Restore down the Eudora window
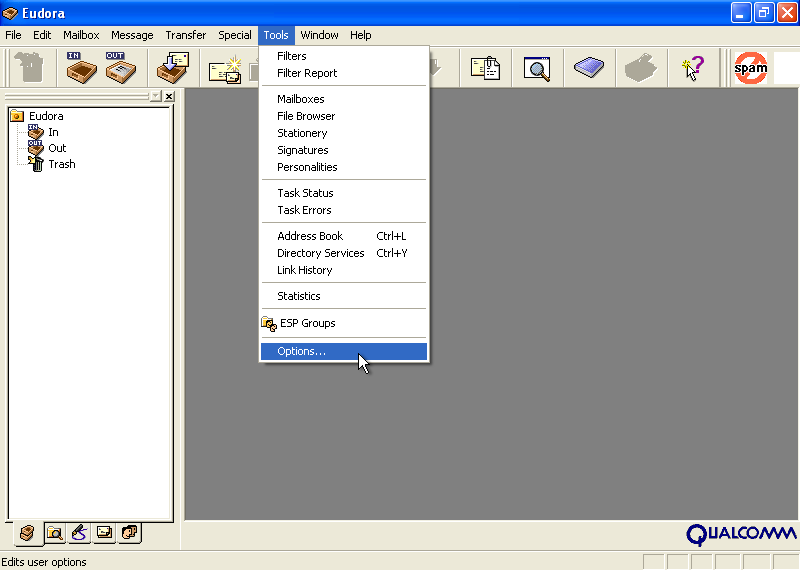800x570 pixels. (x=764, y=13)
